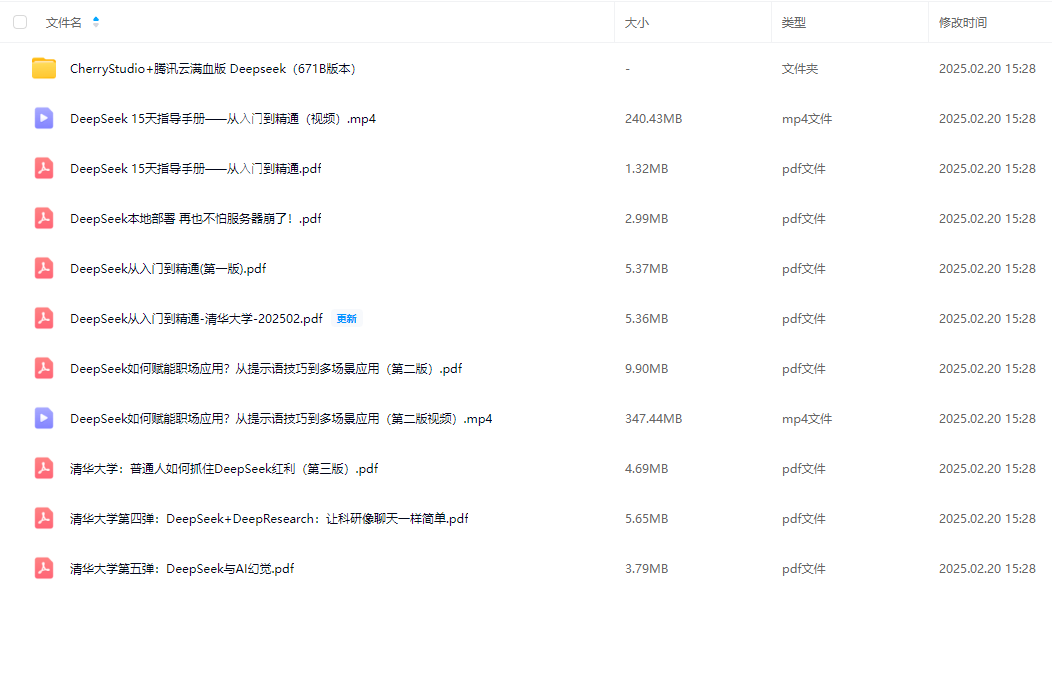This screenshot has height=683, width=1052.
Task: Open DeepSeek 15天指导手册 (视频).mp4
Action: pyautogui.click(x=223, y=119)
